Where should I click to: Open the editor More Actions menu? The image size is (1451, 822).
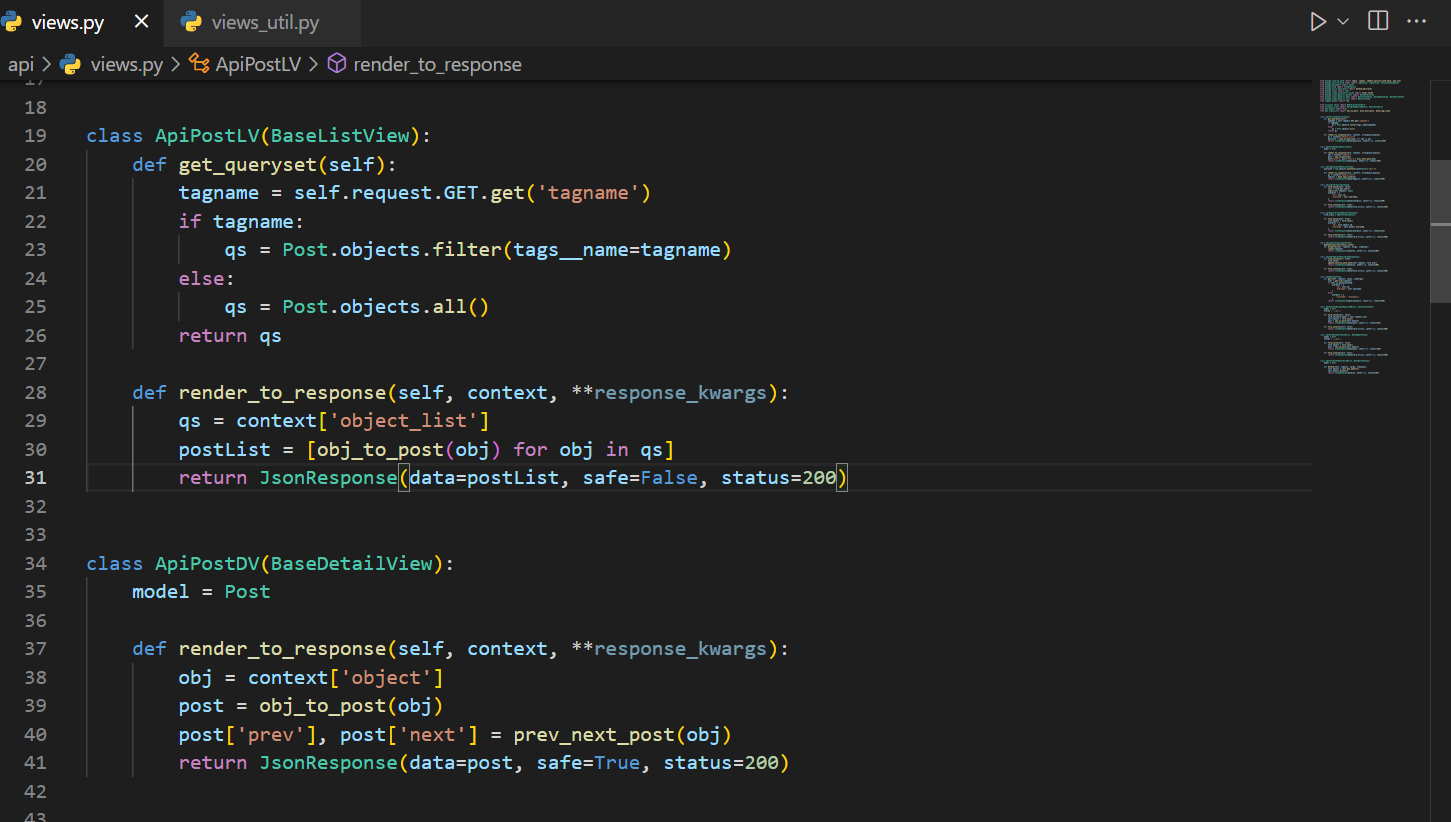click(1416, 21)
